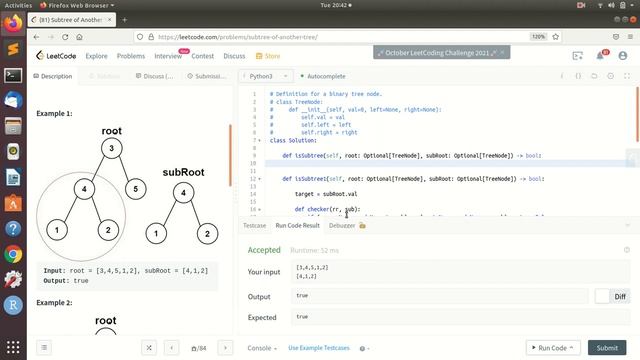Open the Contest menu item
The height and width of the screenshot is (360, 640).
pos(202,56)
